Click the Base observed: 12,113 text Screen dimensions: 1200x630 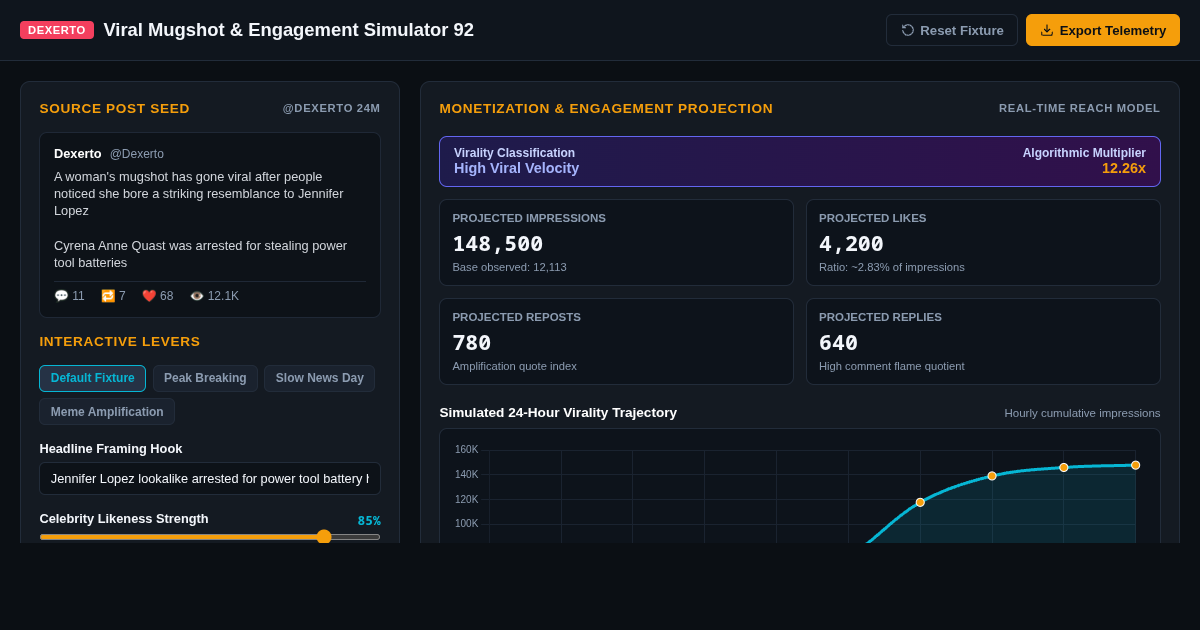[509, 267]
